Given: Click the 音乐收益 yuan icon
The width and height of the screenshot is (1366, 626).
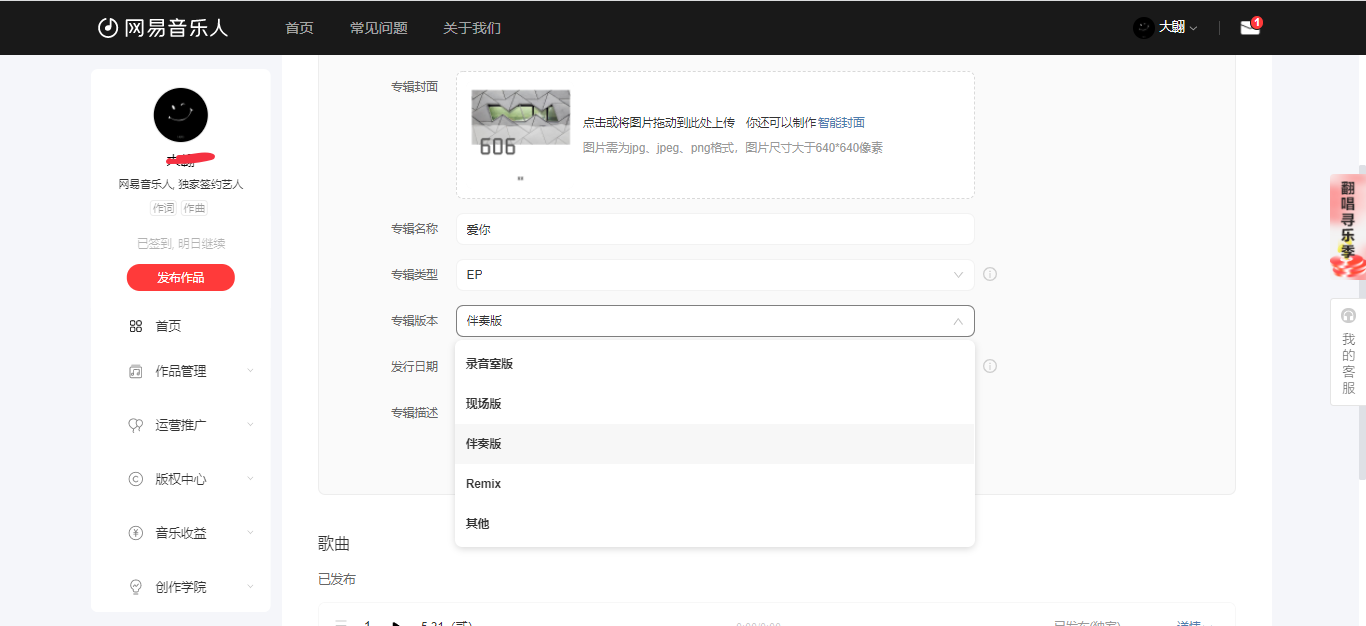Looking at the screenshot, I should click(x=136, y=533).
